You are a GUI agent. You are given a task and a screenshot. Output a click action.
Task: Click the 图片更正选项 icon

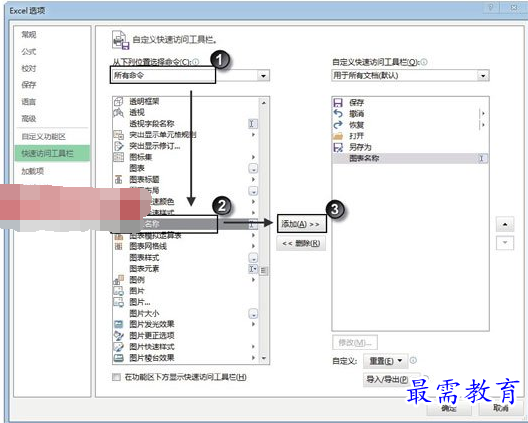click(118, 335)
